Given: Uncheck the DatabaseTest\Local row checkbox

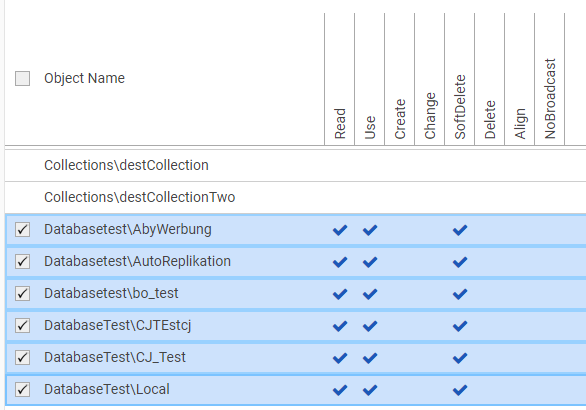Looking at the screenshot, I should [22, 389].
